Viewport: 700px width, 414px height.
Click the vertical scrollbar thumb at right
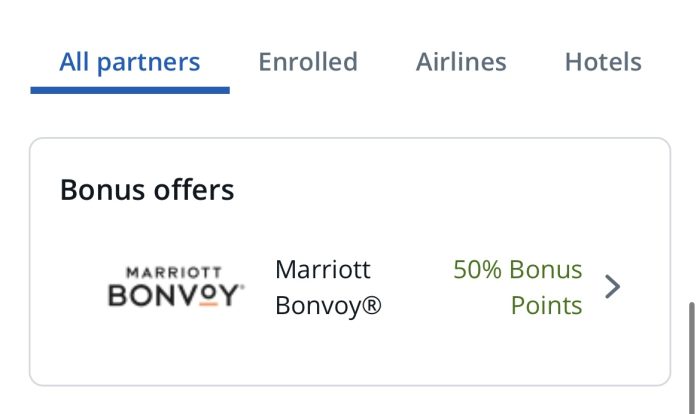[x=692, y=358]
